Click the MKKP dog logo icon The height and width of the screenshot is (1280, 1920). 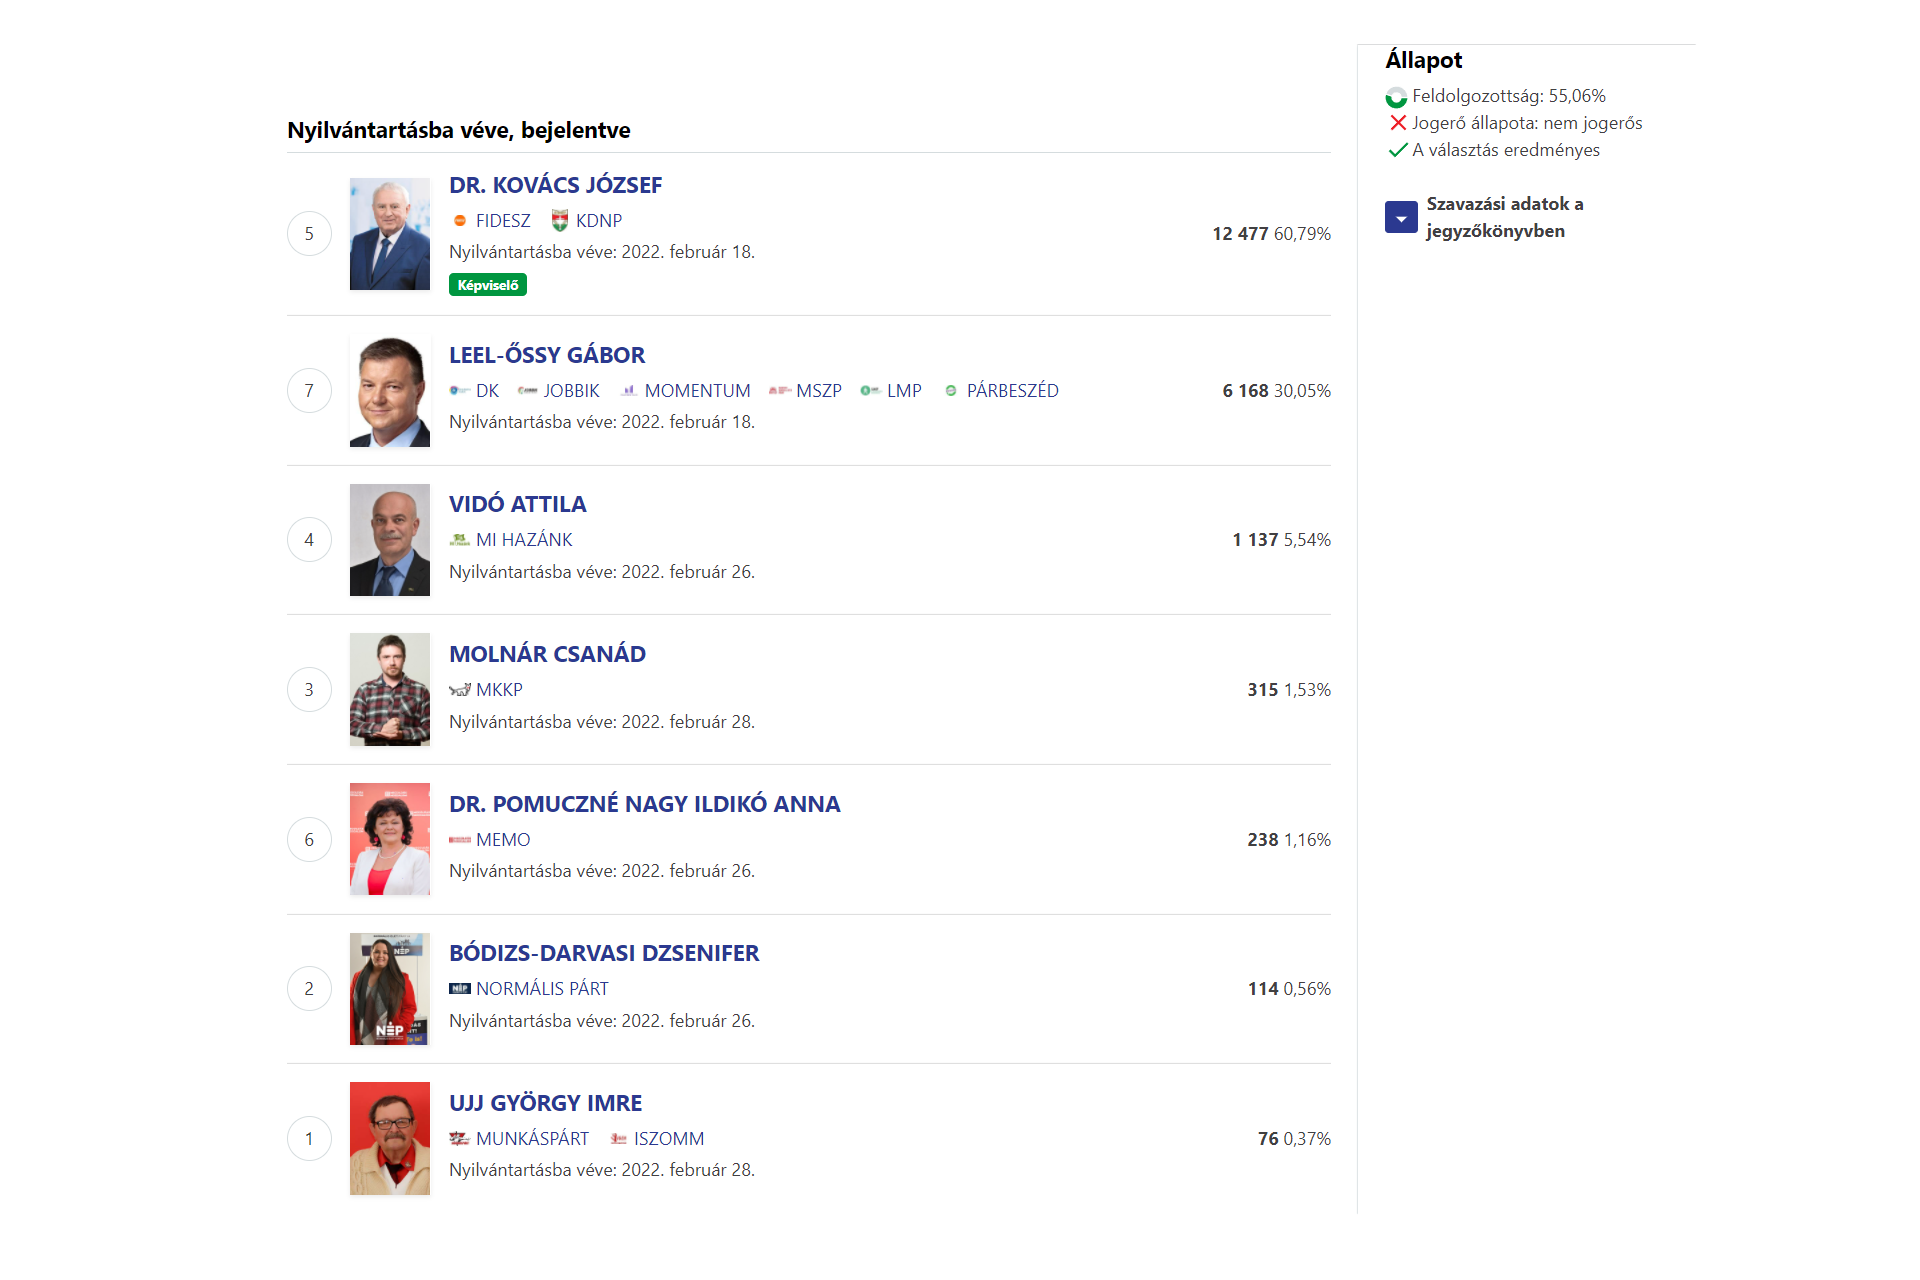tap(460, 690)
